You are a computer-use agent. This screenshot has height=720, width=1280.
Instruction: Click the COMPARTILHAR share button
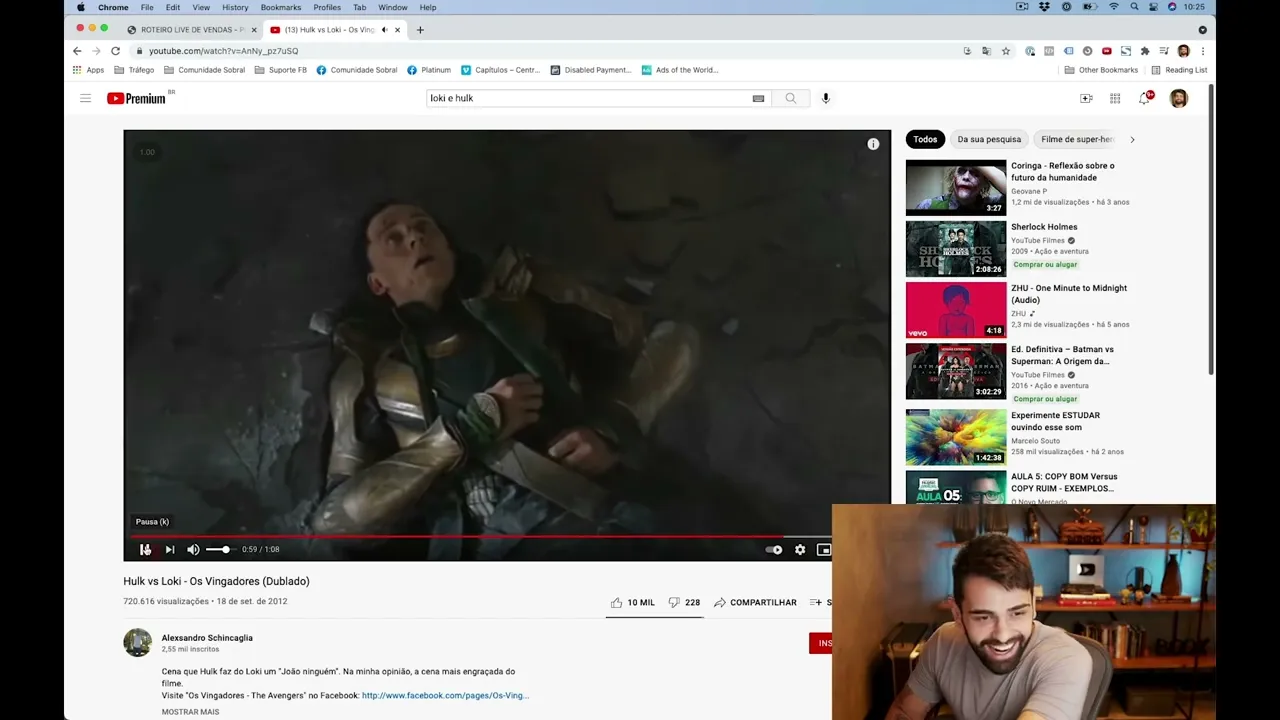pos(755,602)
